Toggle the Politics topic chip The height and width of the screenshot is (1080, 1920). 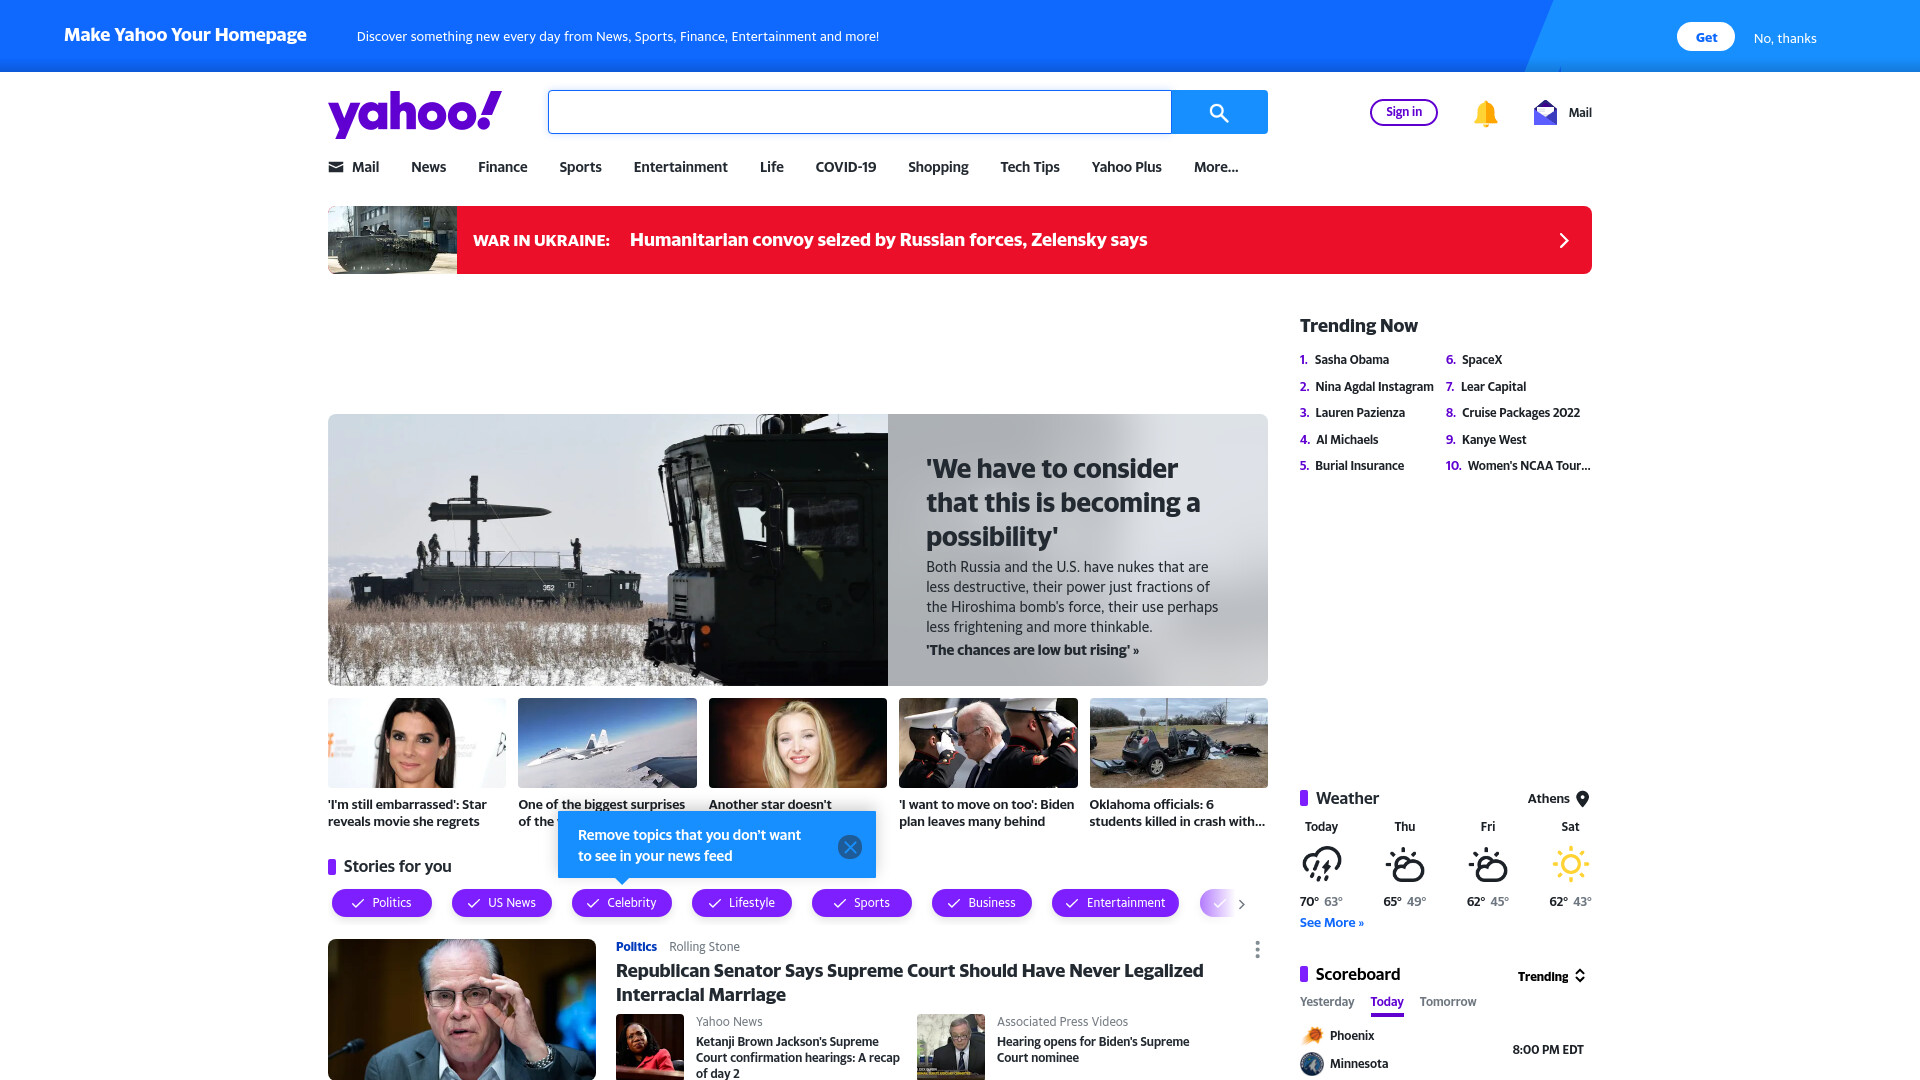click(382, 903)
